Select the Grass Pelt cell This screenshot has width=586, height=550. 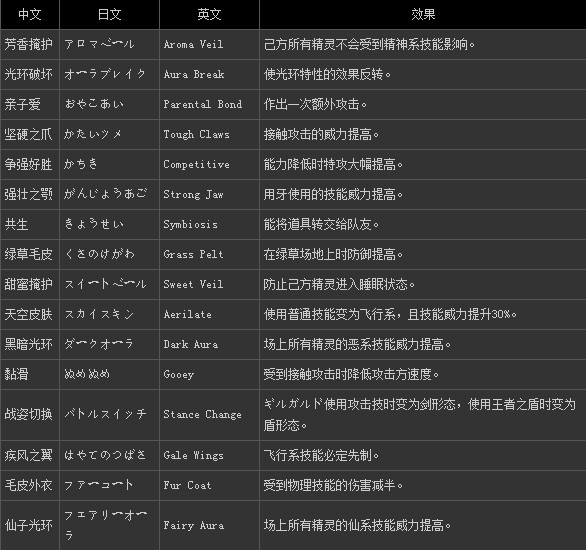(209, 254)
